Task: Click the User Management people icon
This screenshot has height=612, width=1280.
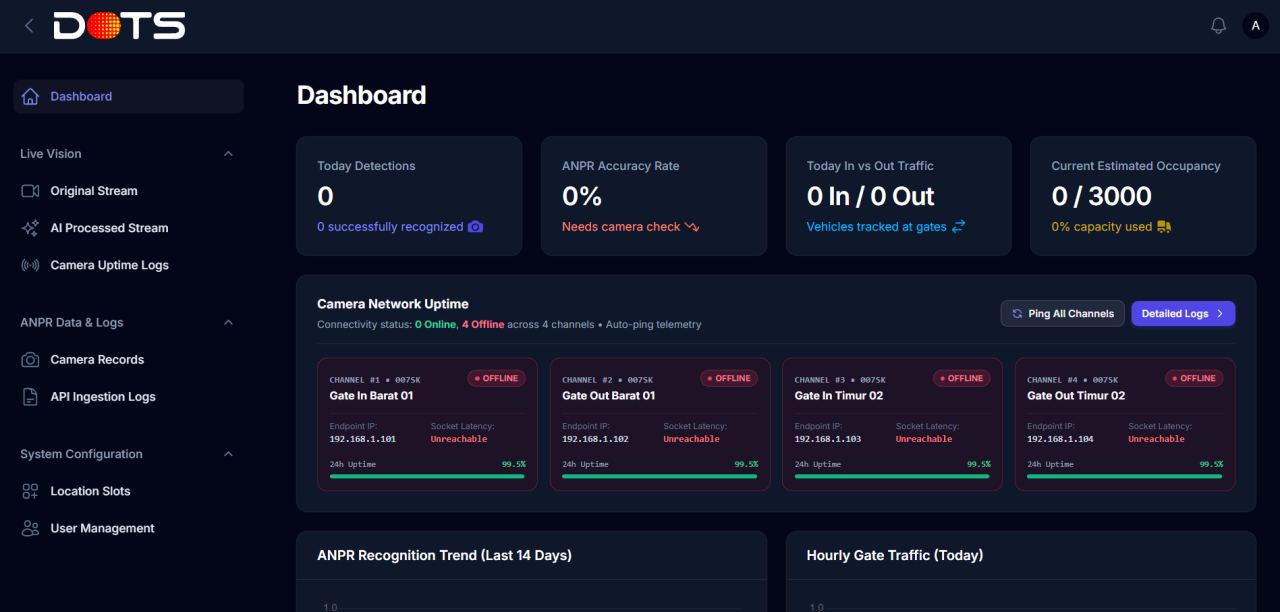Action: pyautogui.click(x=30, y=528)
